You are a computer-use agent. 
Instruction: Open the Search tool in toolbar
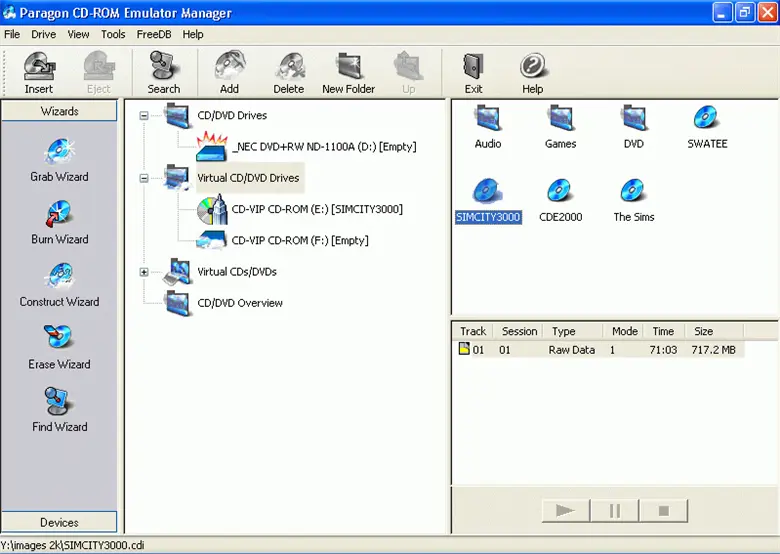coord(164,72)
